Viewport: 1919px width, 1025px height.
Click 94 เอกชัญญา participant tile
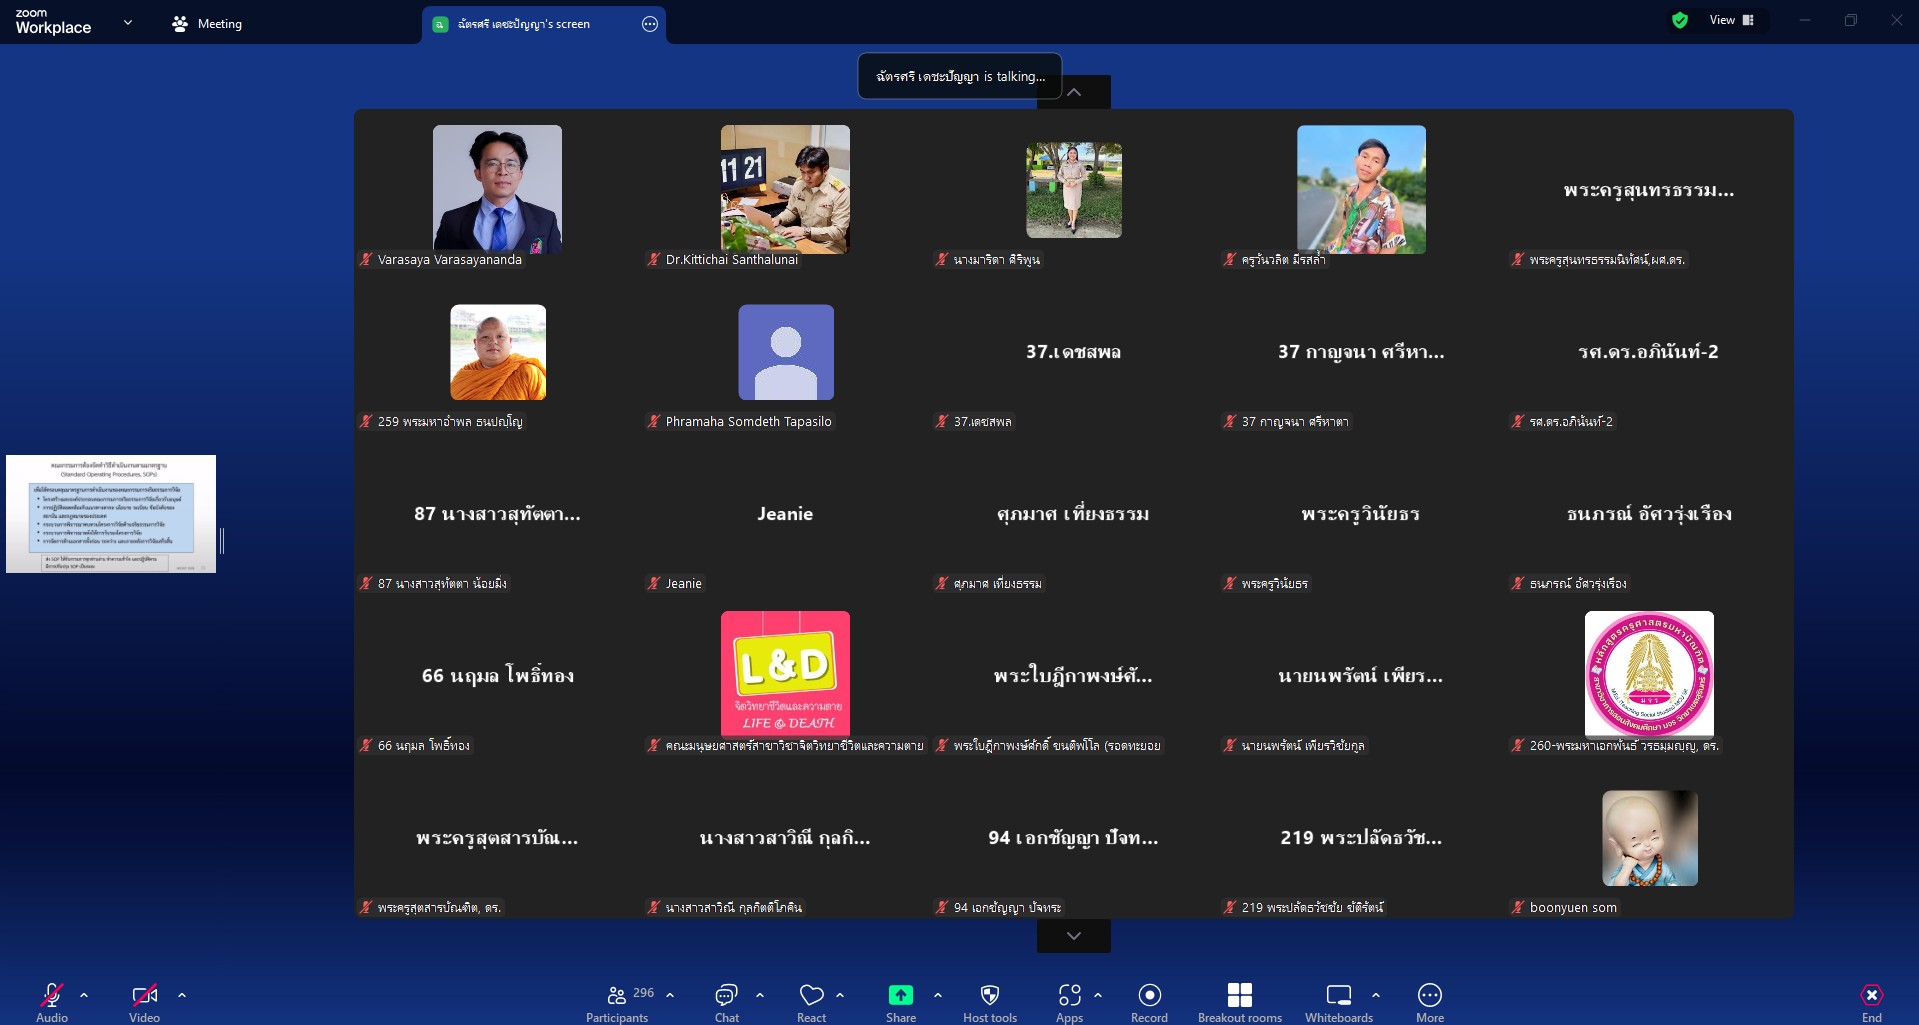[x=1073, y=837]
